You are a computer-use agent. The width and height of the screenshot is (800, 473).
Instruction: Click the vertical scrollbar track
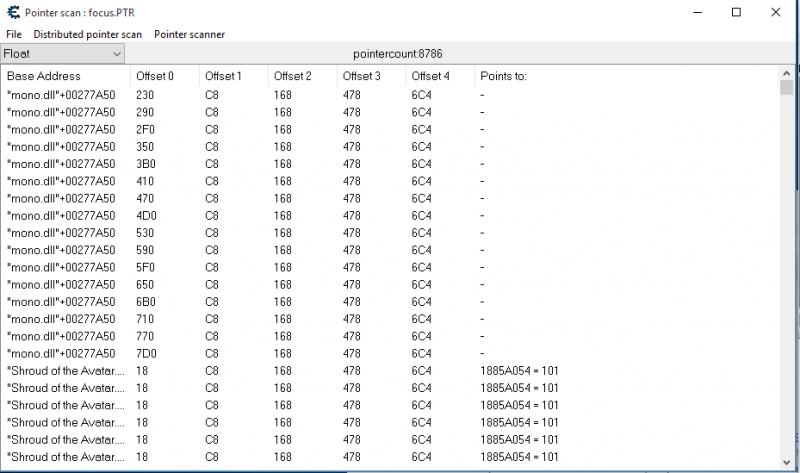click(787, 300)
